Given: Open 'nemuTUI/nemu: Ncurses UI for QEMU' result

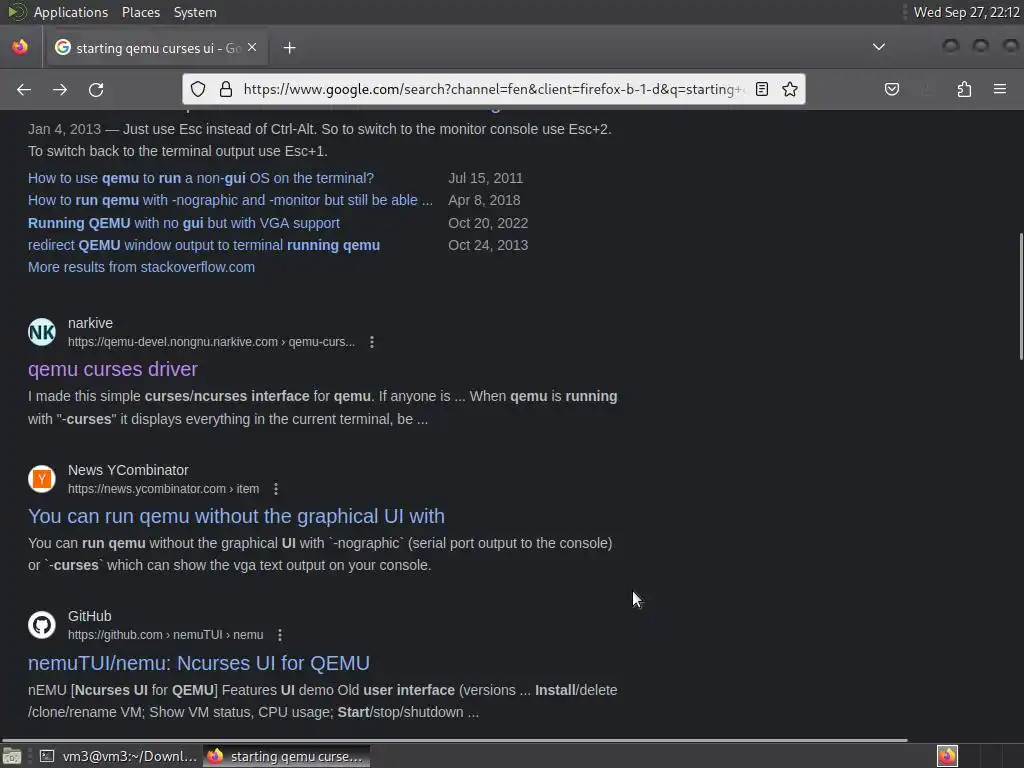Looking at the screenshot, I should click(199, 663).
